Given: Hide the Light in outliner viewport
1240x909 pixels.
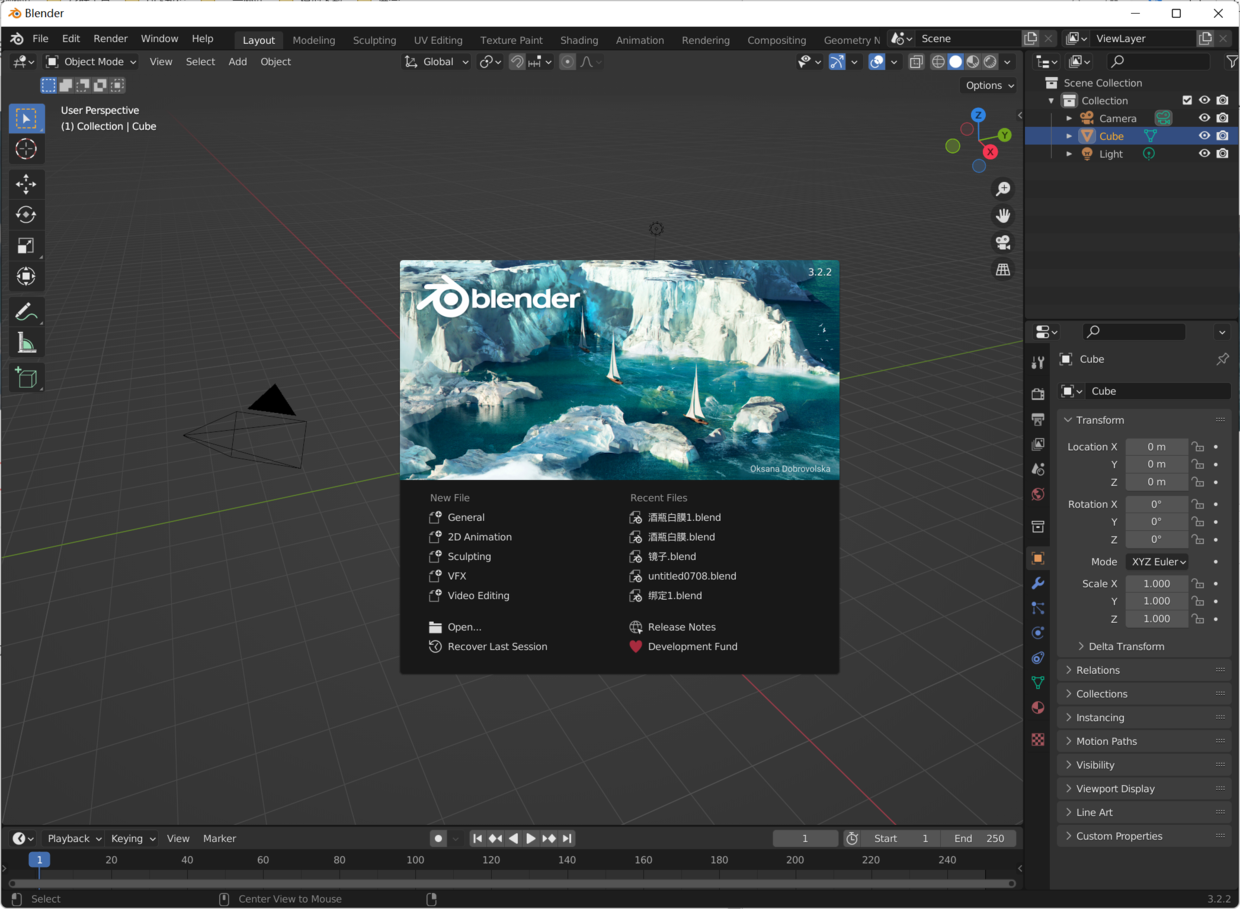Looking at the screenshot, I should click(1204, 154).
